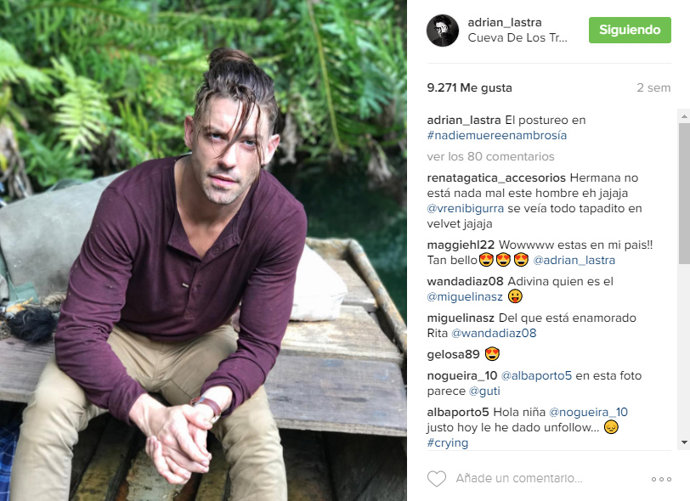Toggle the Siguiendo follow button
This screenshot has width=690, height=501.
pos(630,30)
